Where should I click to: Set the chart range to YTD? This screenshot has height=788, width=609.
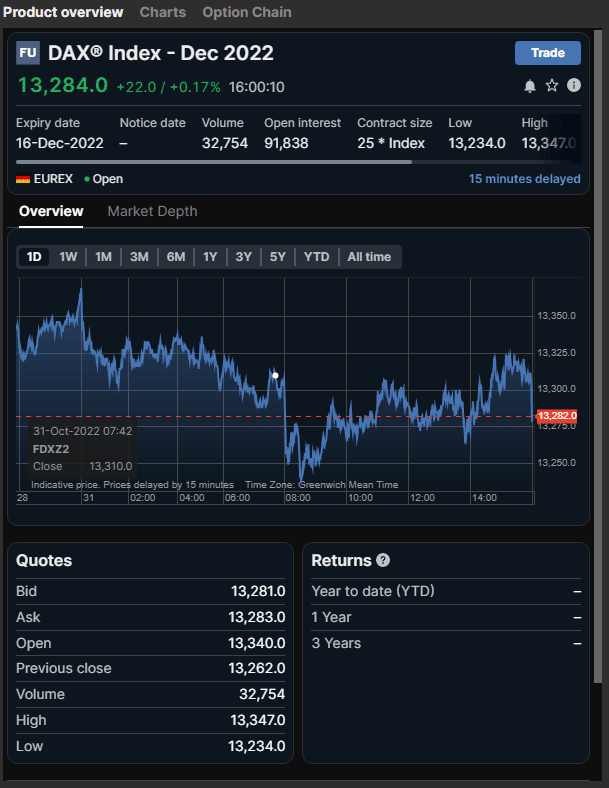click(x=316, y=257)
